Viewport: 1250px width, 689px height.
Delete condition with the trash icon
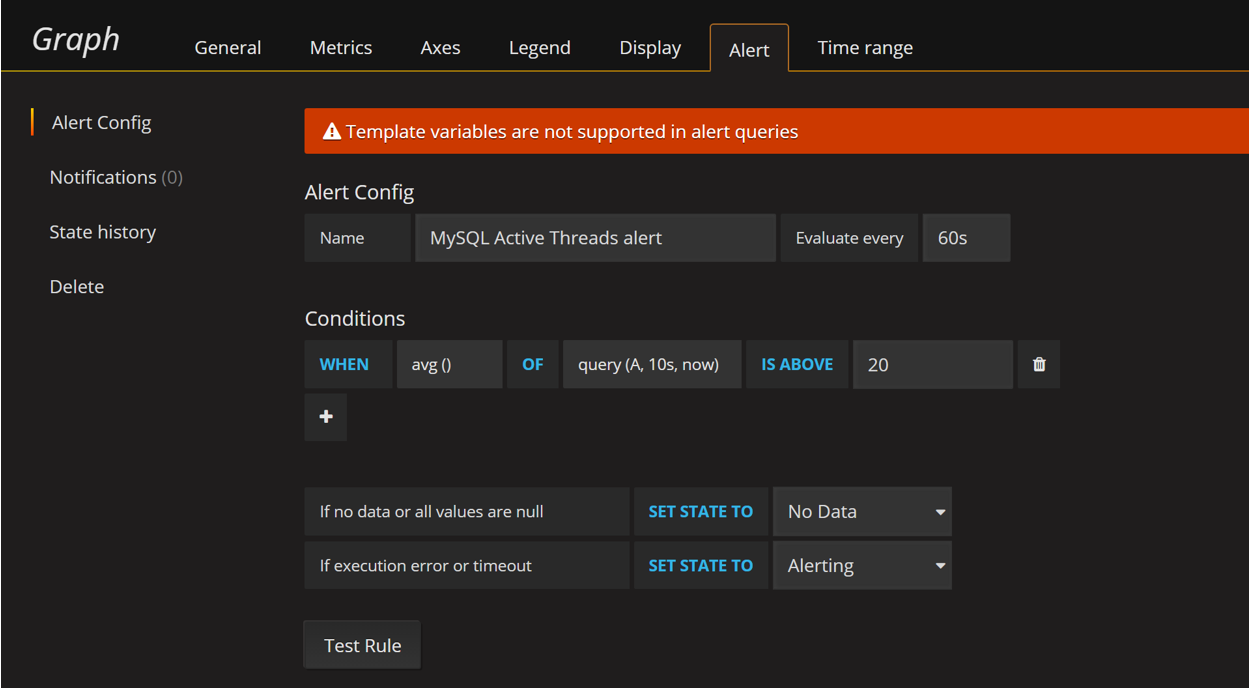tap(1039, 364)
